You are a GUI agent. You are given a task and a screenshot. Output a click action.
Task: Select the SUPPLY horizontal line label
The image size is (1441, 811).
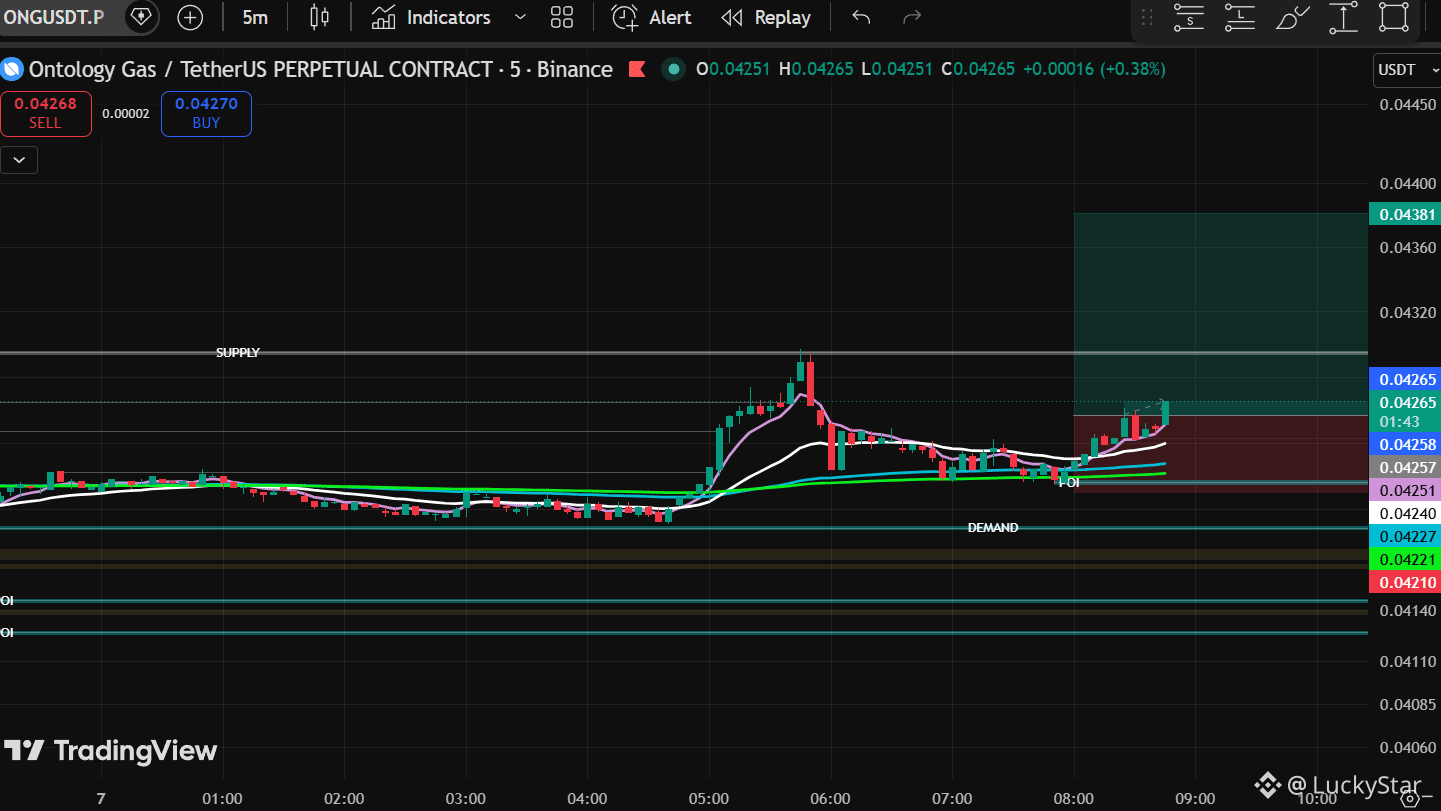(x=238, y=353)
